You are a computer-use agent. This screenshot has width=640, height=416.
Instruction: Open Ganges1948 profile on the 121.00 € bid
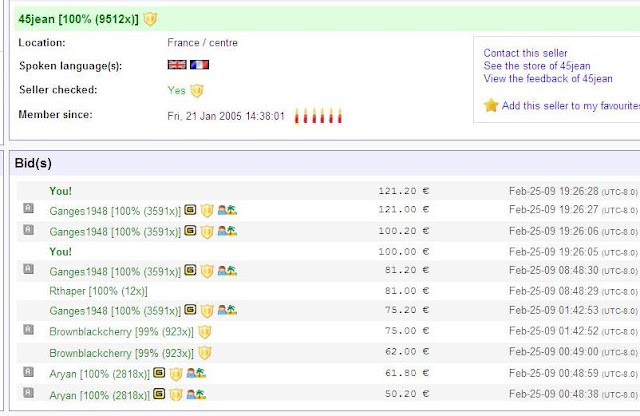115,211
